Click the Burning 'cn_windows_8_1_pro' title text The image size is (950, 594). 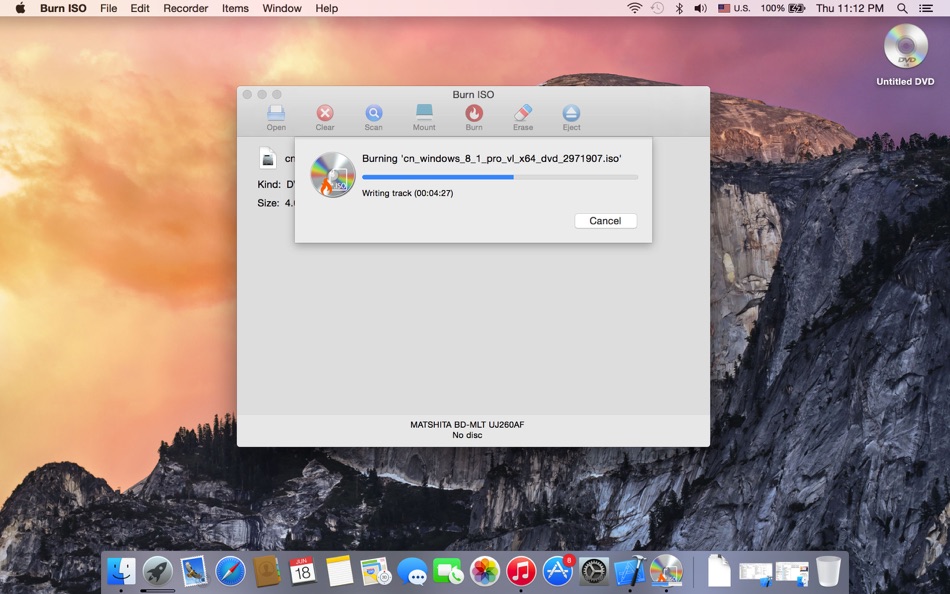coord(491,158)
